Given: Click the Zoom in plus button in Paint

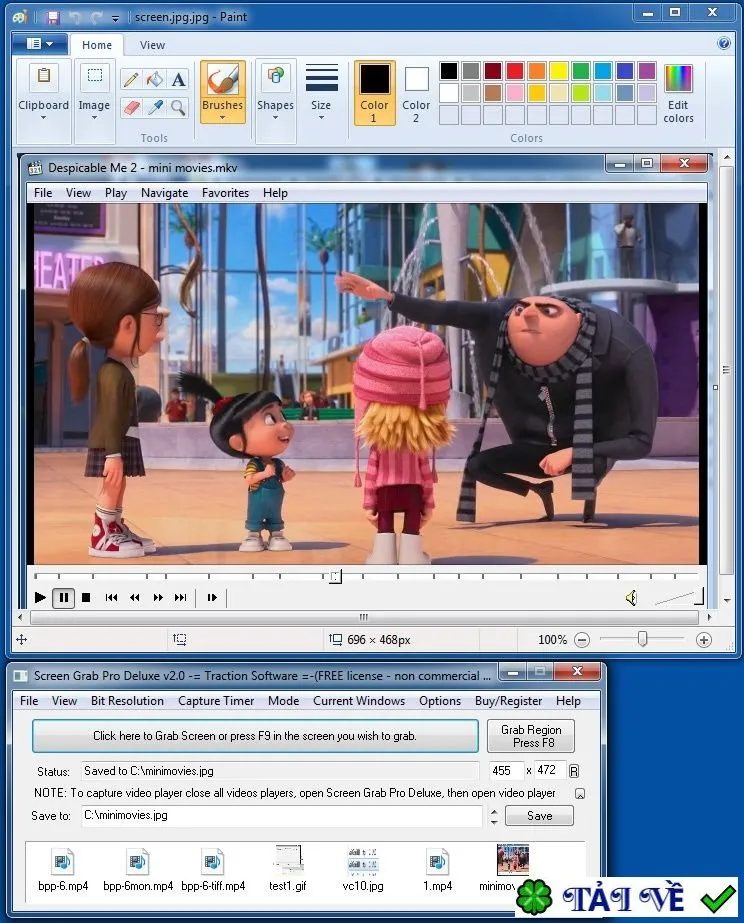Looking at the screenshot, I should pos(704,640).
